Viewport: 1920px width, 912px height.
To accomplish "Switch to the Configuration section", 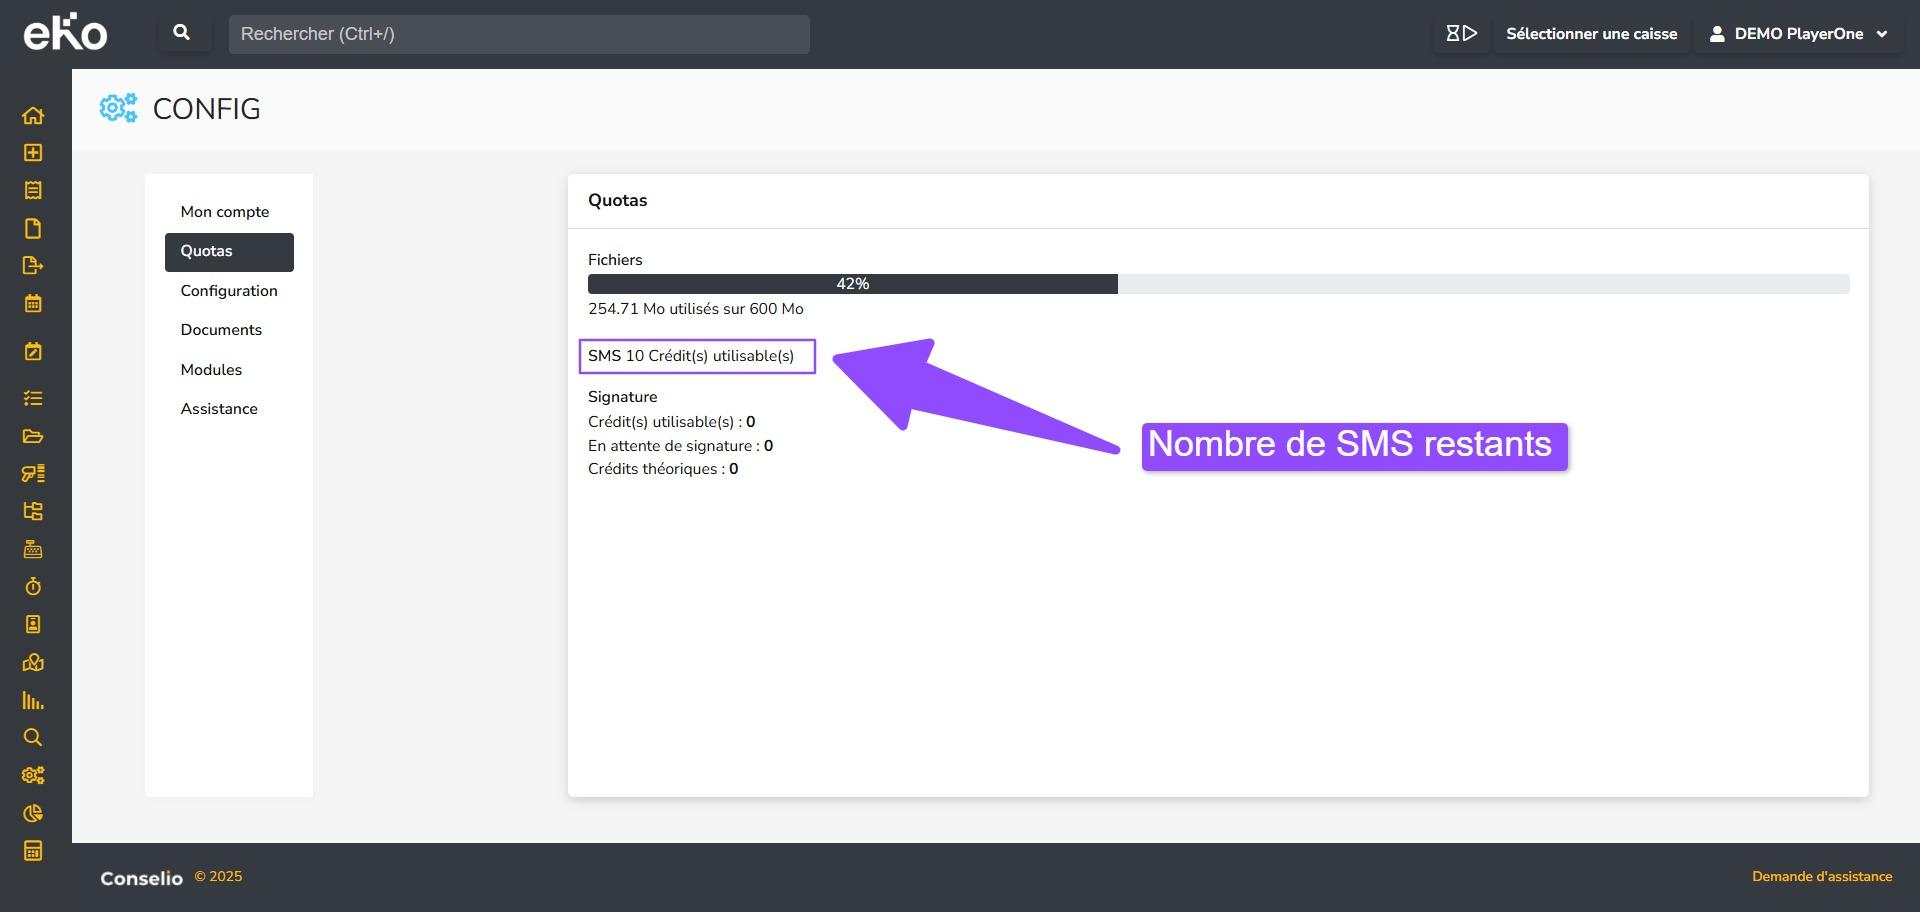I will [229, 291].
